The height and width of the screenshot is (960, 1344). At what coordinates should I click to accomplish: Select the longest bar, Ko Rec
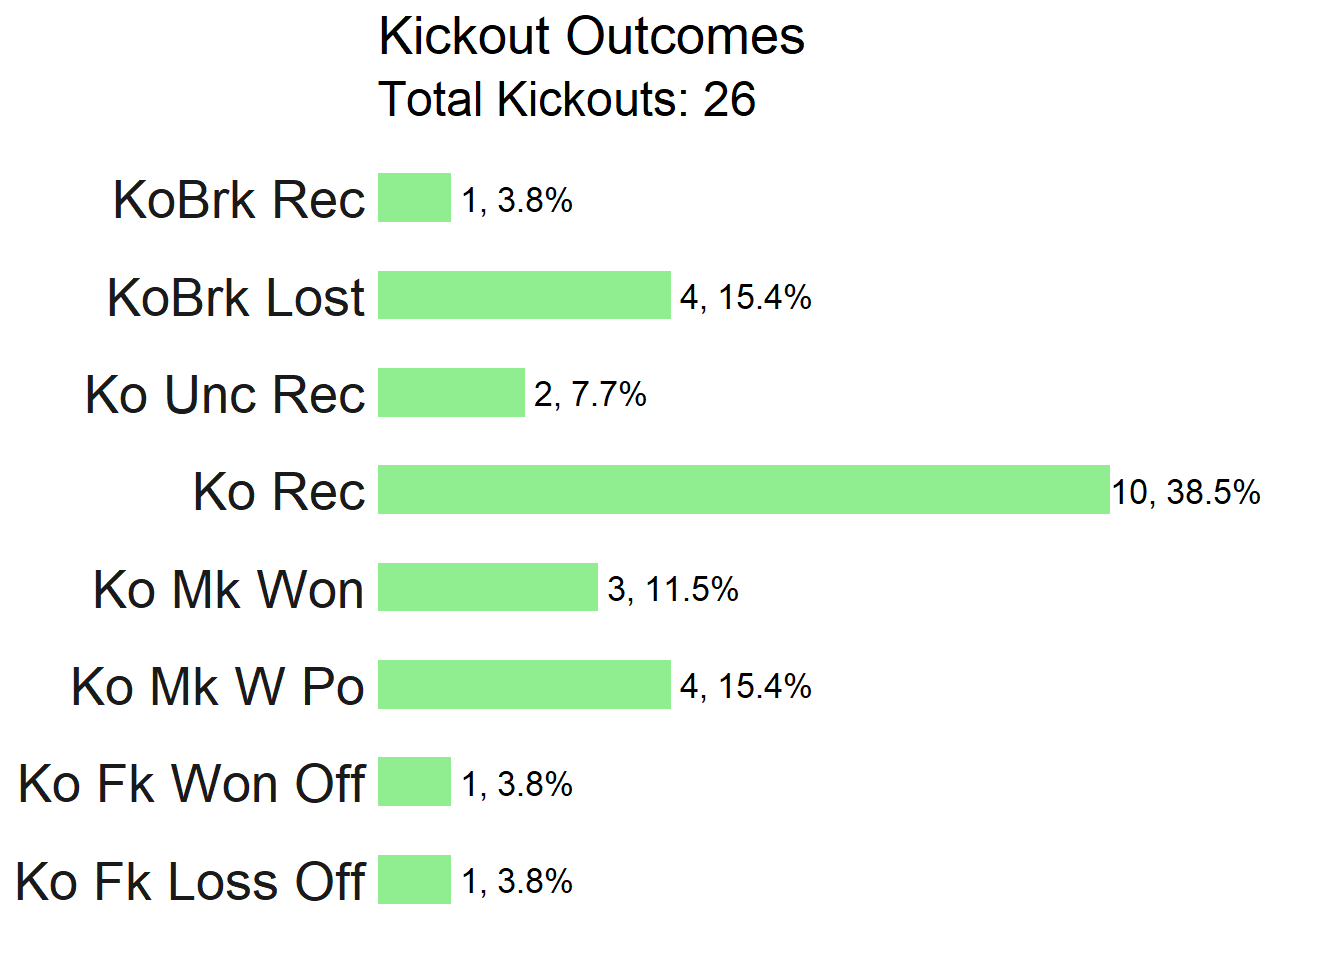[743, 490]
